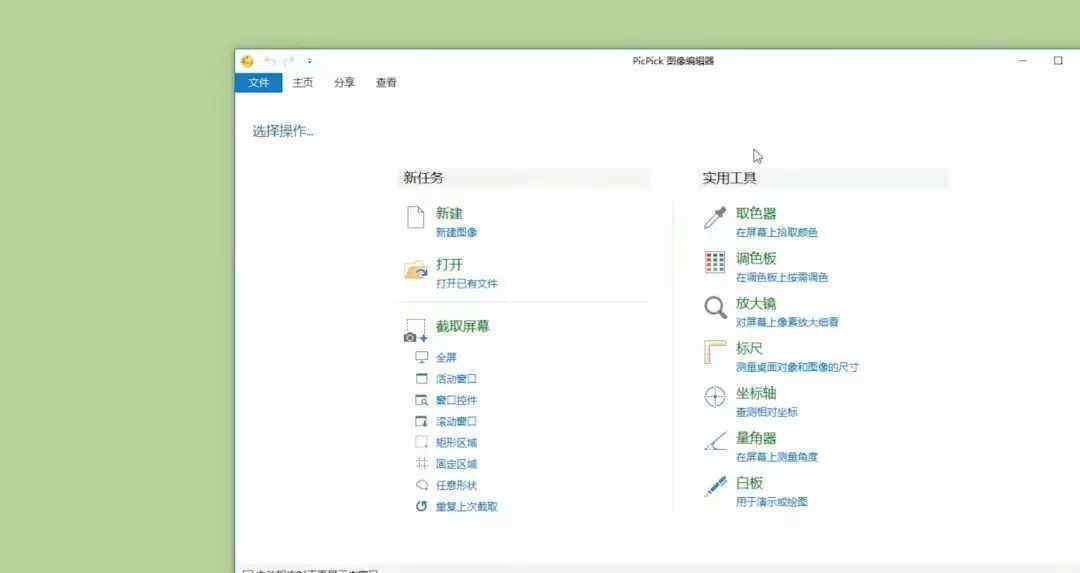Screen dimensions: 1080x573
Task: Expand the quick access toolbar dropdown
Action: coord(309,61)
